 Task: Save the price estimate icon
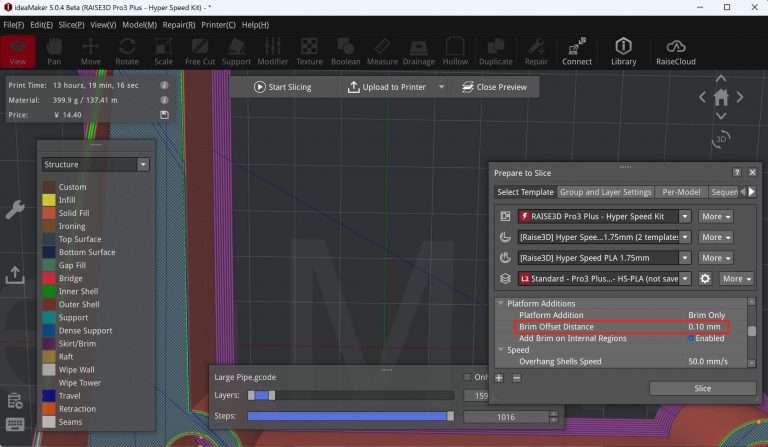(x=165, y=115)
